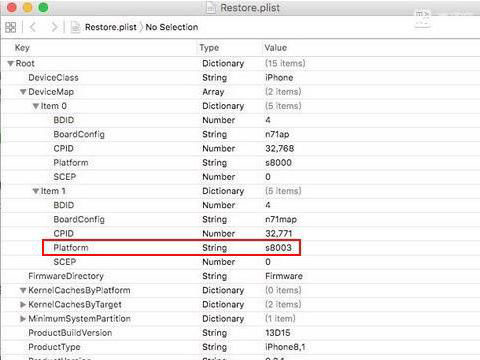This screenshot has height=360, width=480.
Task: Click the document icon in the title bar
Action: (x=211, y=7)
